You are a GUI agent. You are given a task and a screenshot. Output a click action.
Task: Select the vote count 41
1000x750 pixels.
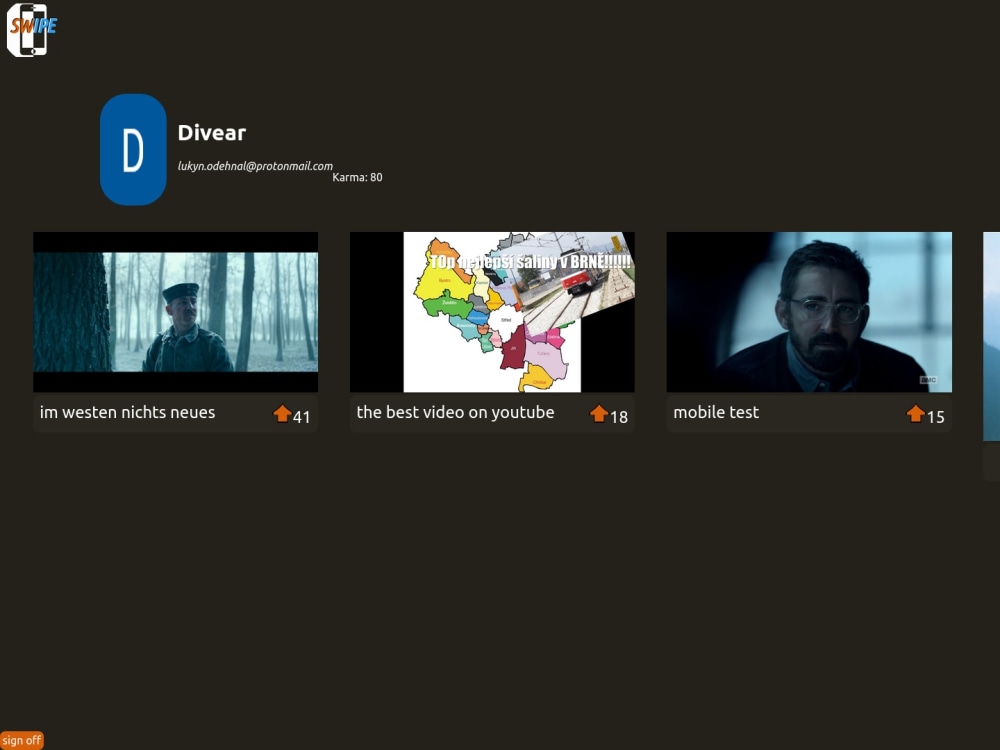coord(302,417)
